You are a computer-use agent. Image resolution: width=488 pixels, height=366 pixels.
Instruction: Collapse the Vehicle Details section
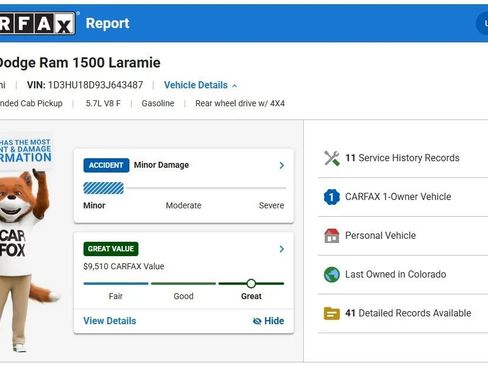[x=200, y=85]
